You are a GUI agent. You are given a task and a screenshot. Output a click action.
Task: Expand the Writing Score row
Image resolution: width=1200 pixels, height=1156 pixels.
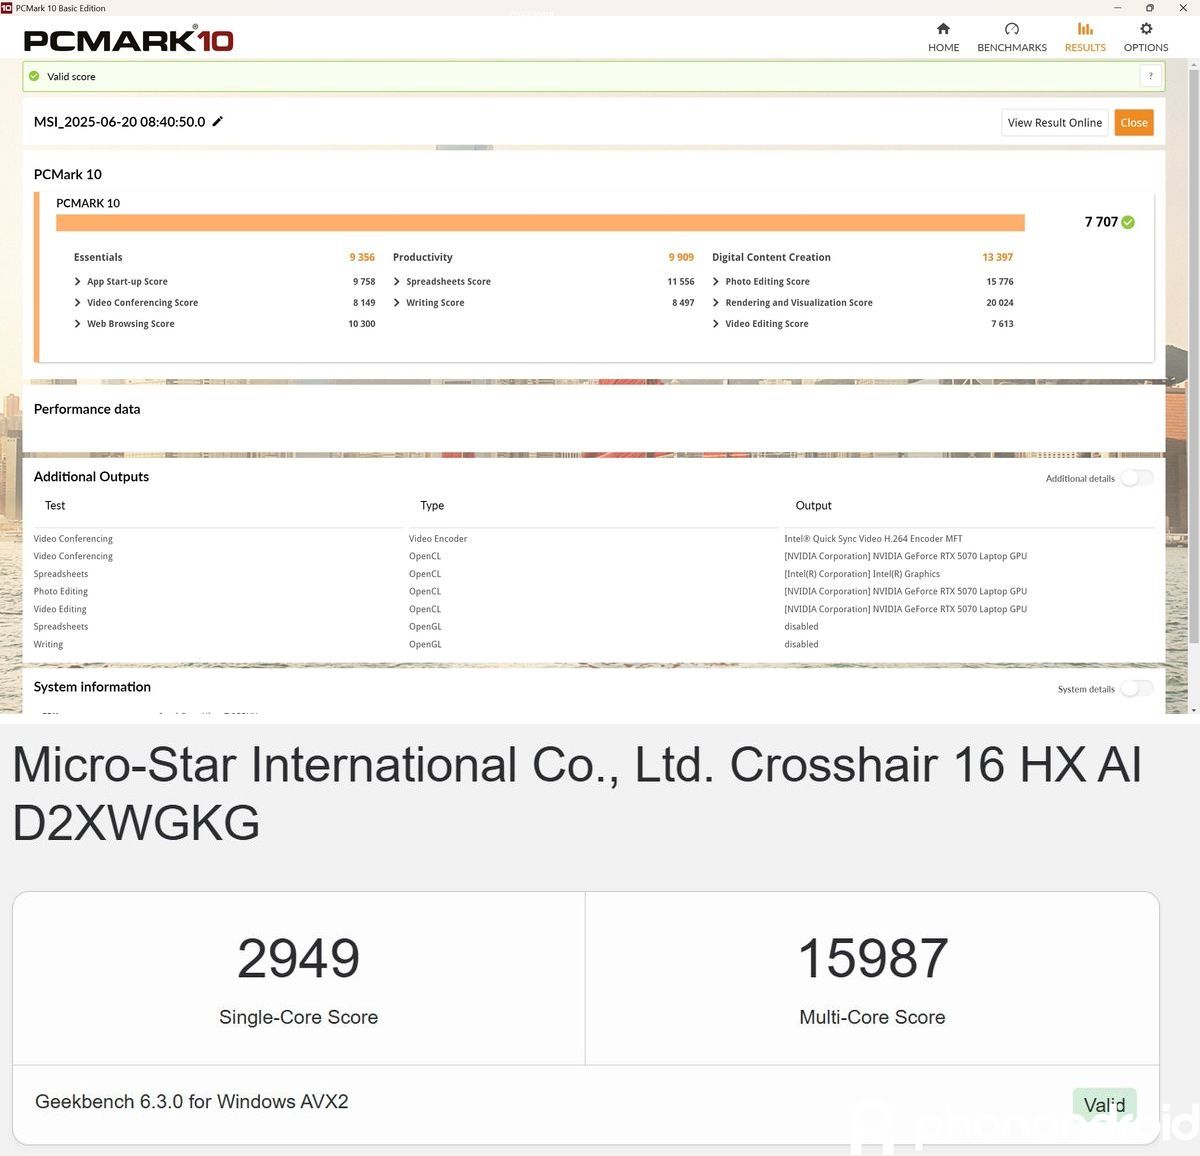[x=397, y=303]
